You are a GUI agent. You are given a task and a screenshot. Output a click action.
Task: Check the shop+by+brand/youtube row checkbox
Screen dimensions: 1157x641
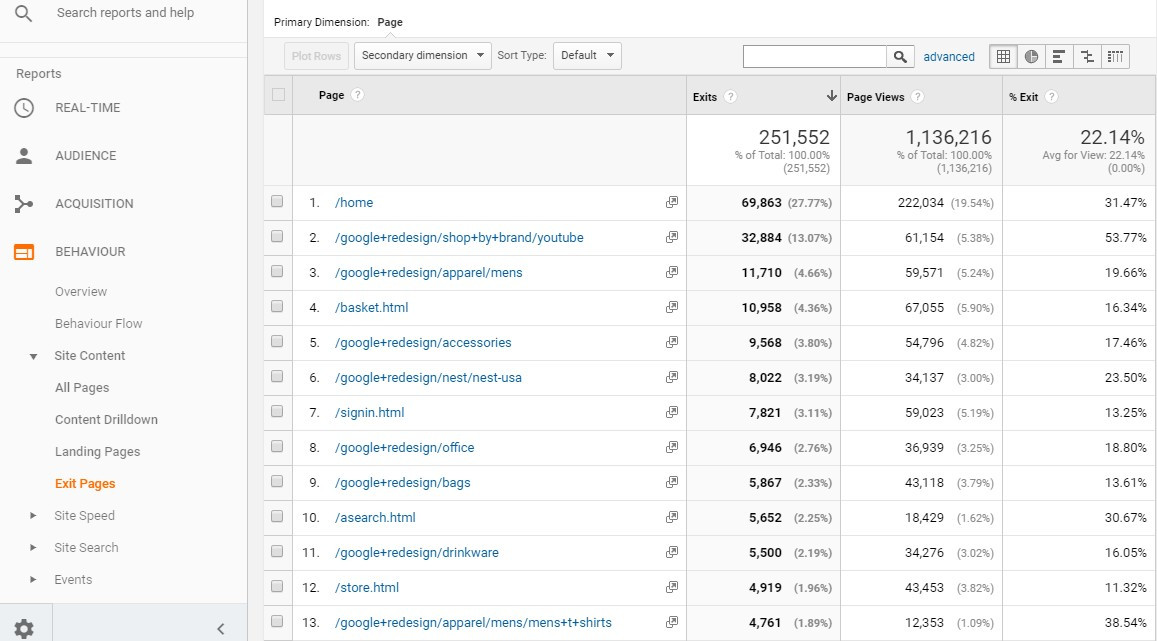click(x=277, y=236)
